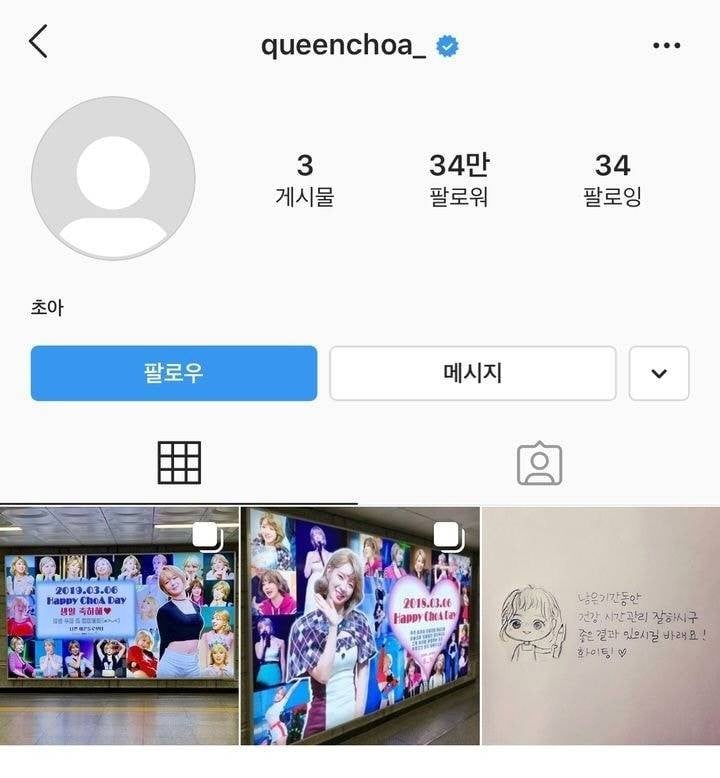Open the three-dot options menu
Viewport: 720px width, 778px height.
[x=666, y=46]
